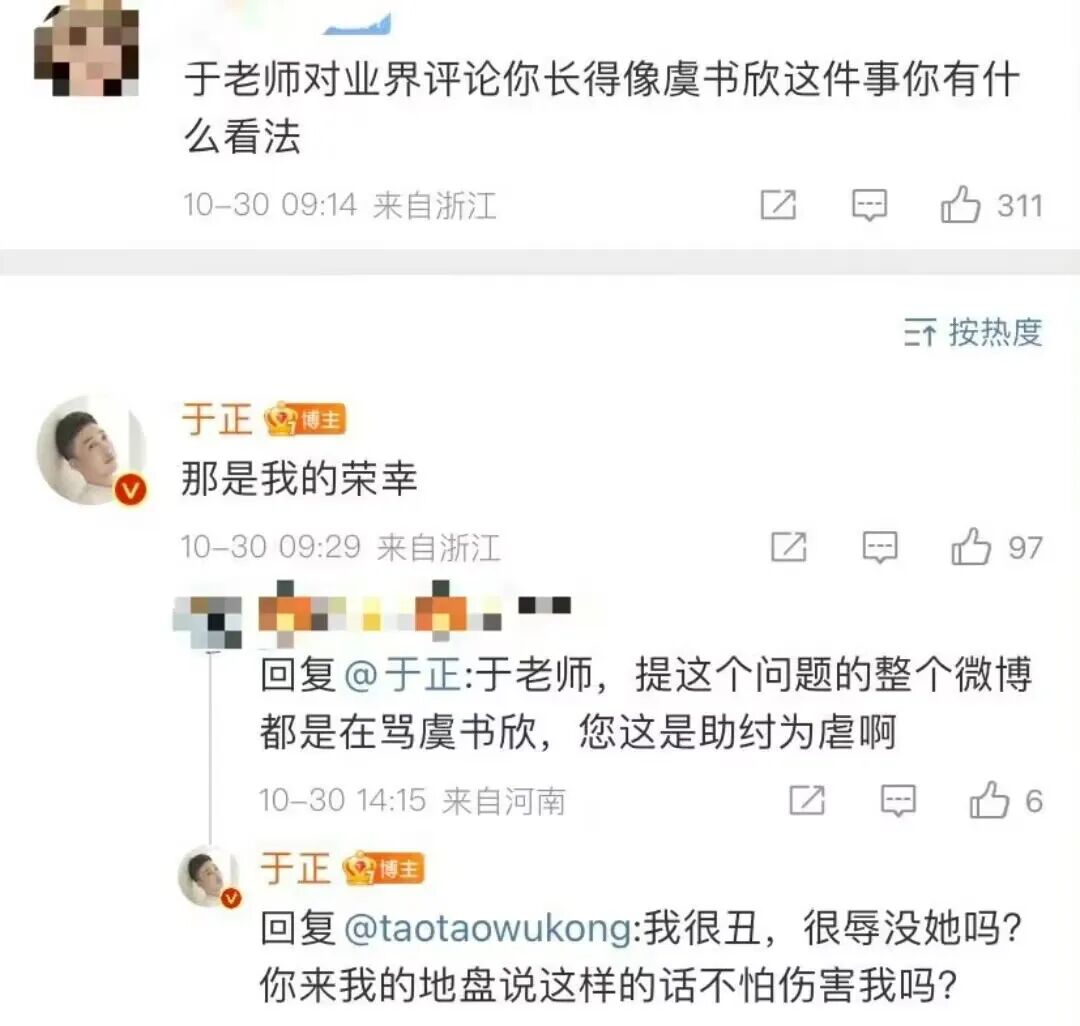Open replies on the 311-like top comment
The height and width of the screenshot is (1026, 1080).
(869, 205)
